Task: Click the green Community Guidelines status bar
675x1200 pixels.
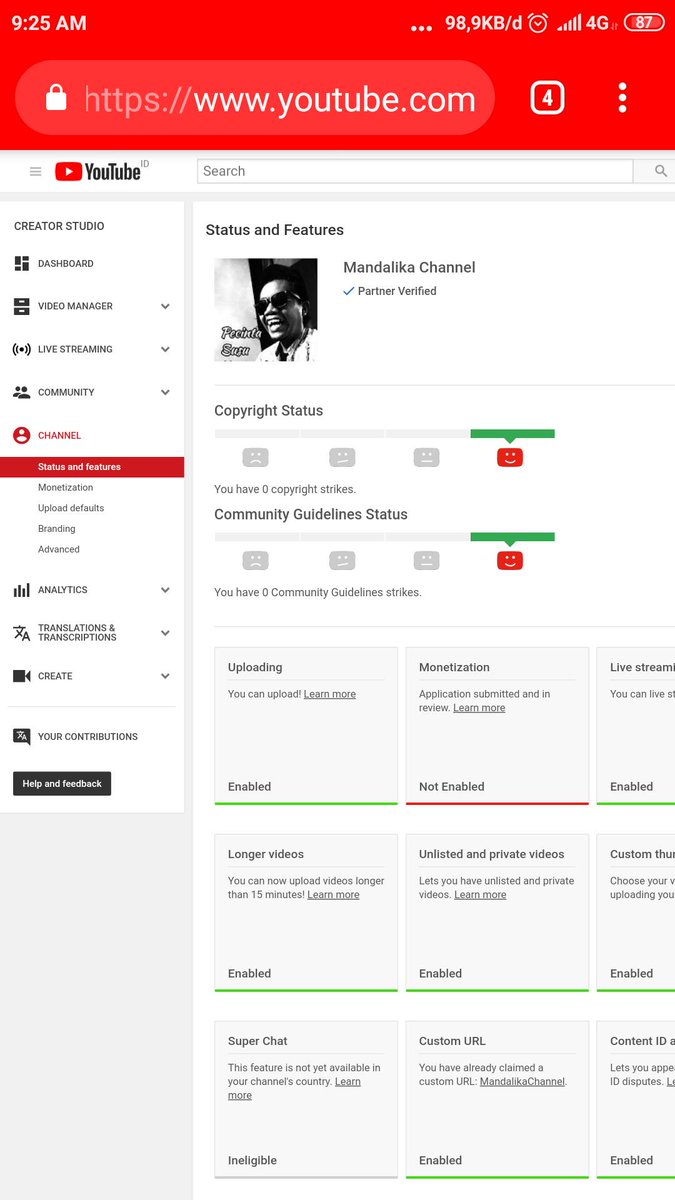Action: [x=512, y=537]
